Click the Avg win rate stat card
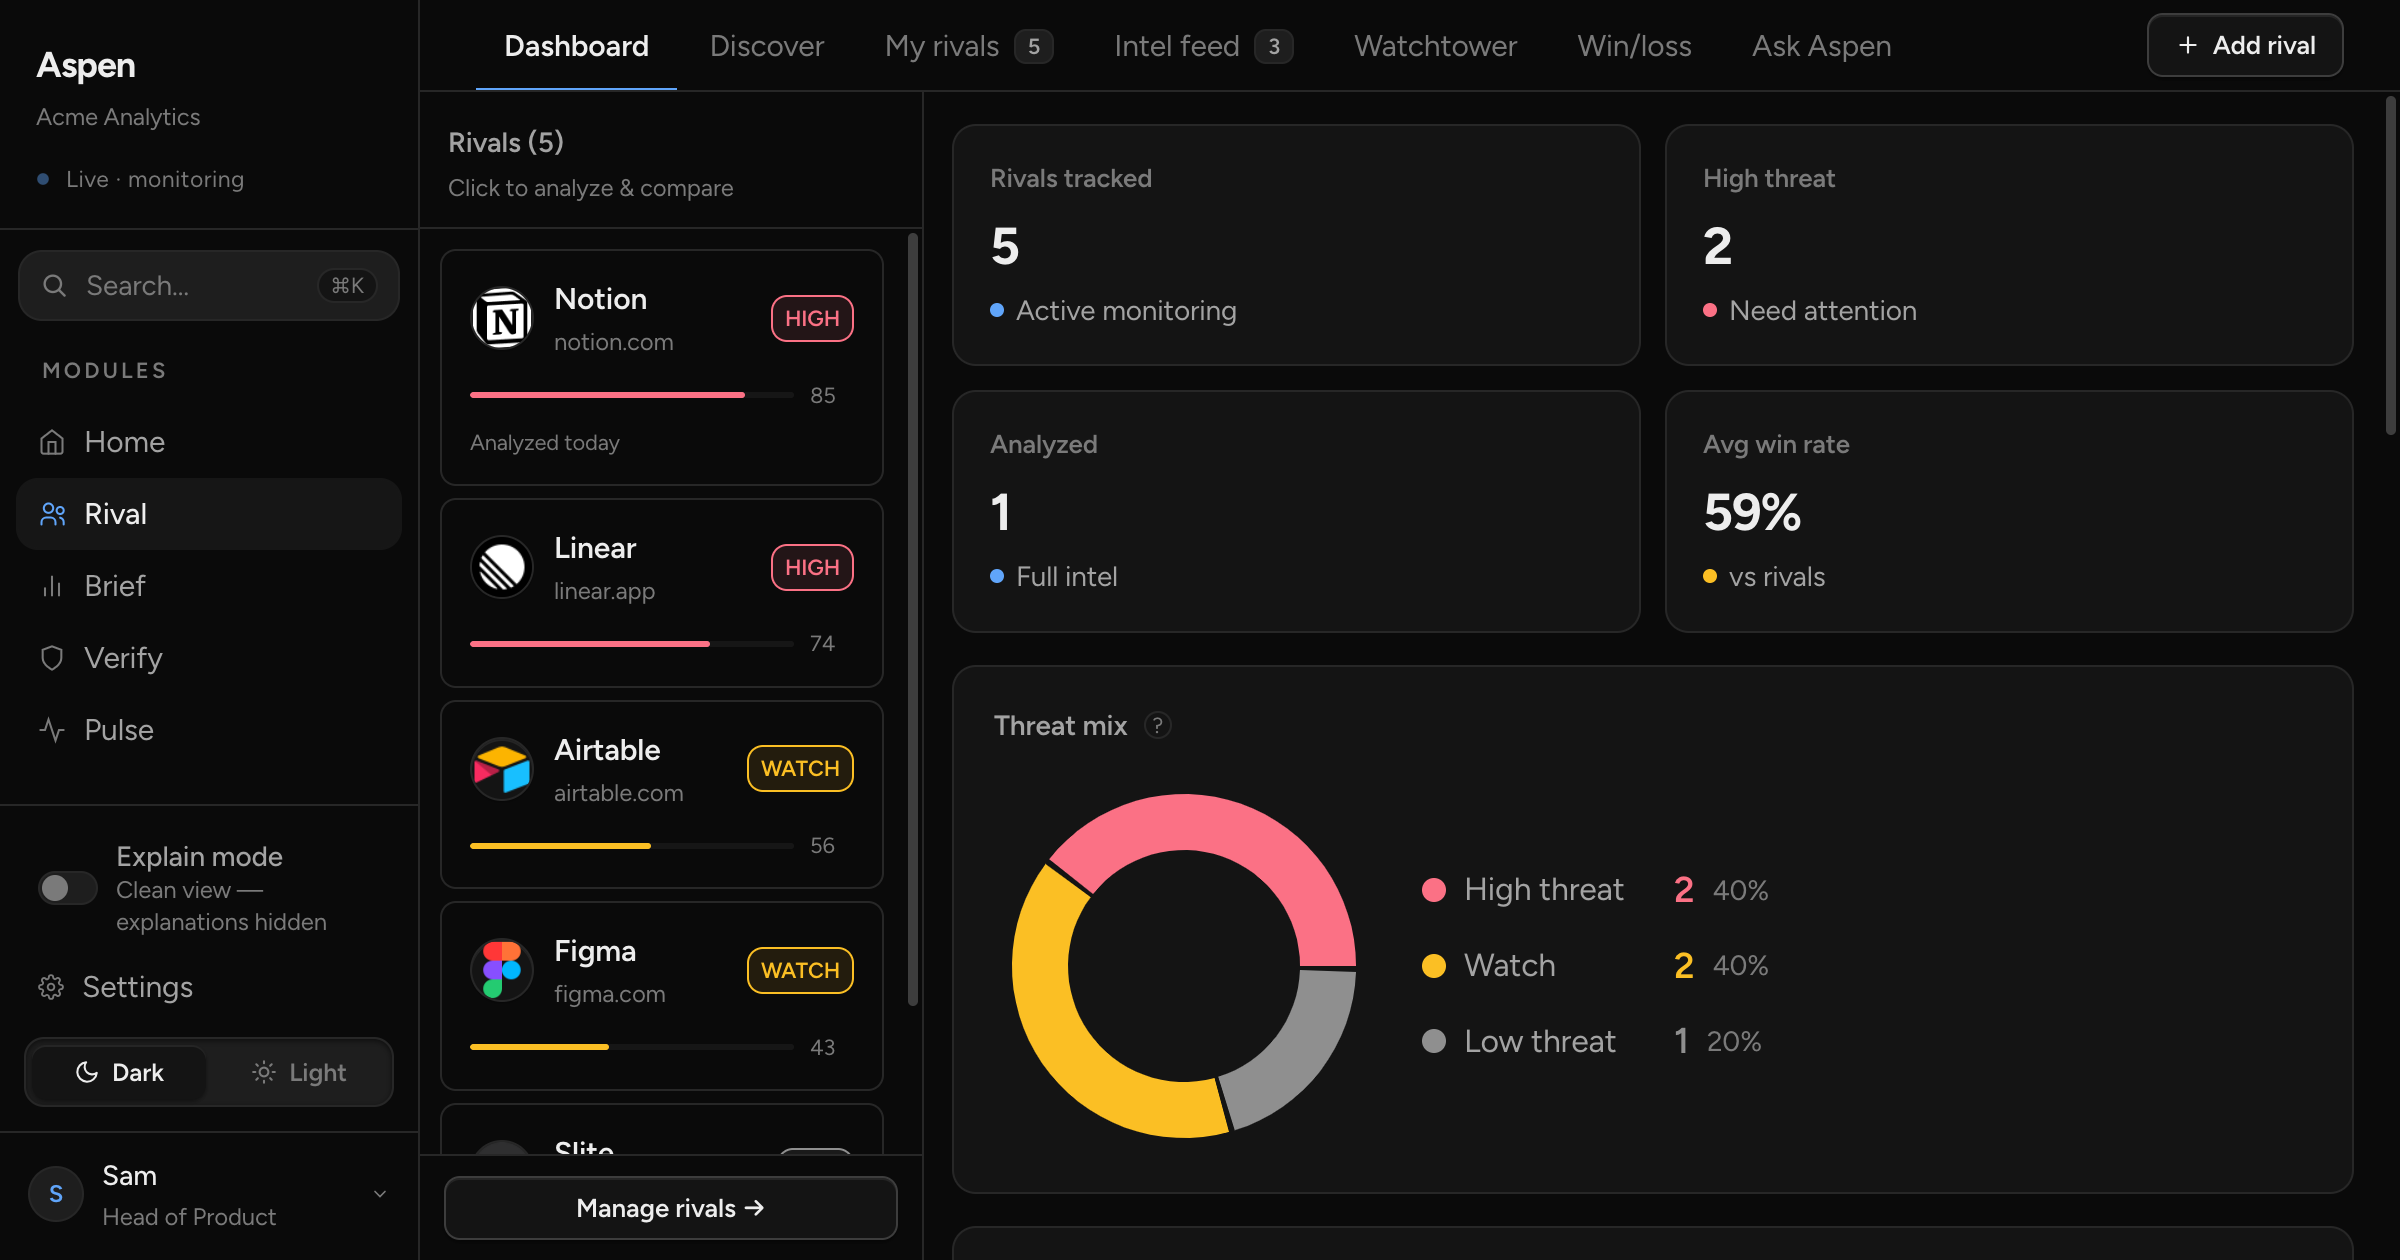This screenshot has width=2400, height=1260. click(2009, 511)
